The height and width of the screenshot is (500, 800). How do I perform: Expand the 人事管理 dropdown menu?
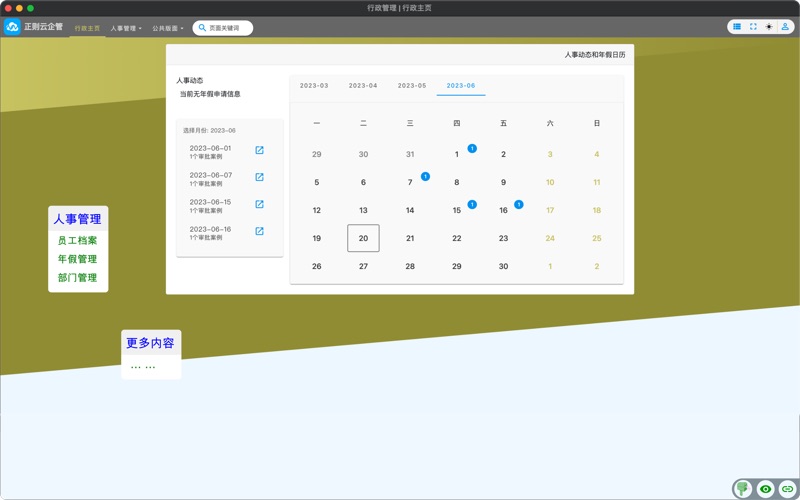pos(126,28)
